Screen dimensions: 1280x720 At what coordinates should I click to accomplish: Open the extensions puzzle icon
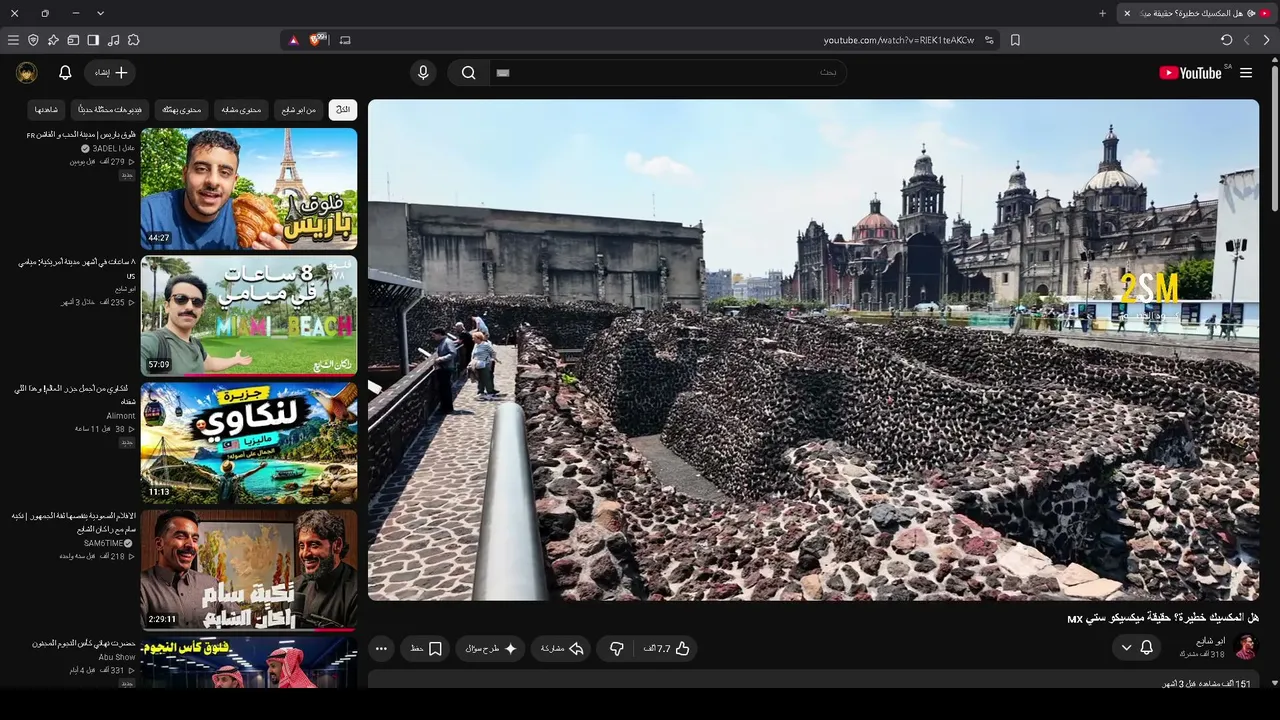133,40
